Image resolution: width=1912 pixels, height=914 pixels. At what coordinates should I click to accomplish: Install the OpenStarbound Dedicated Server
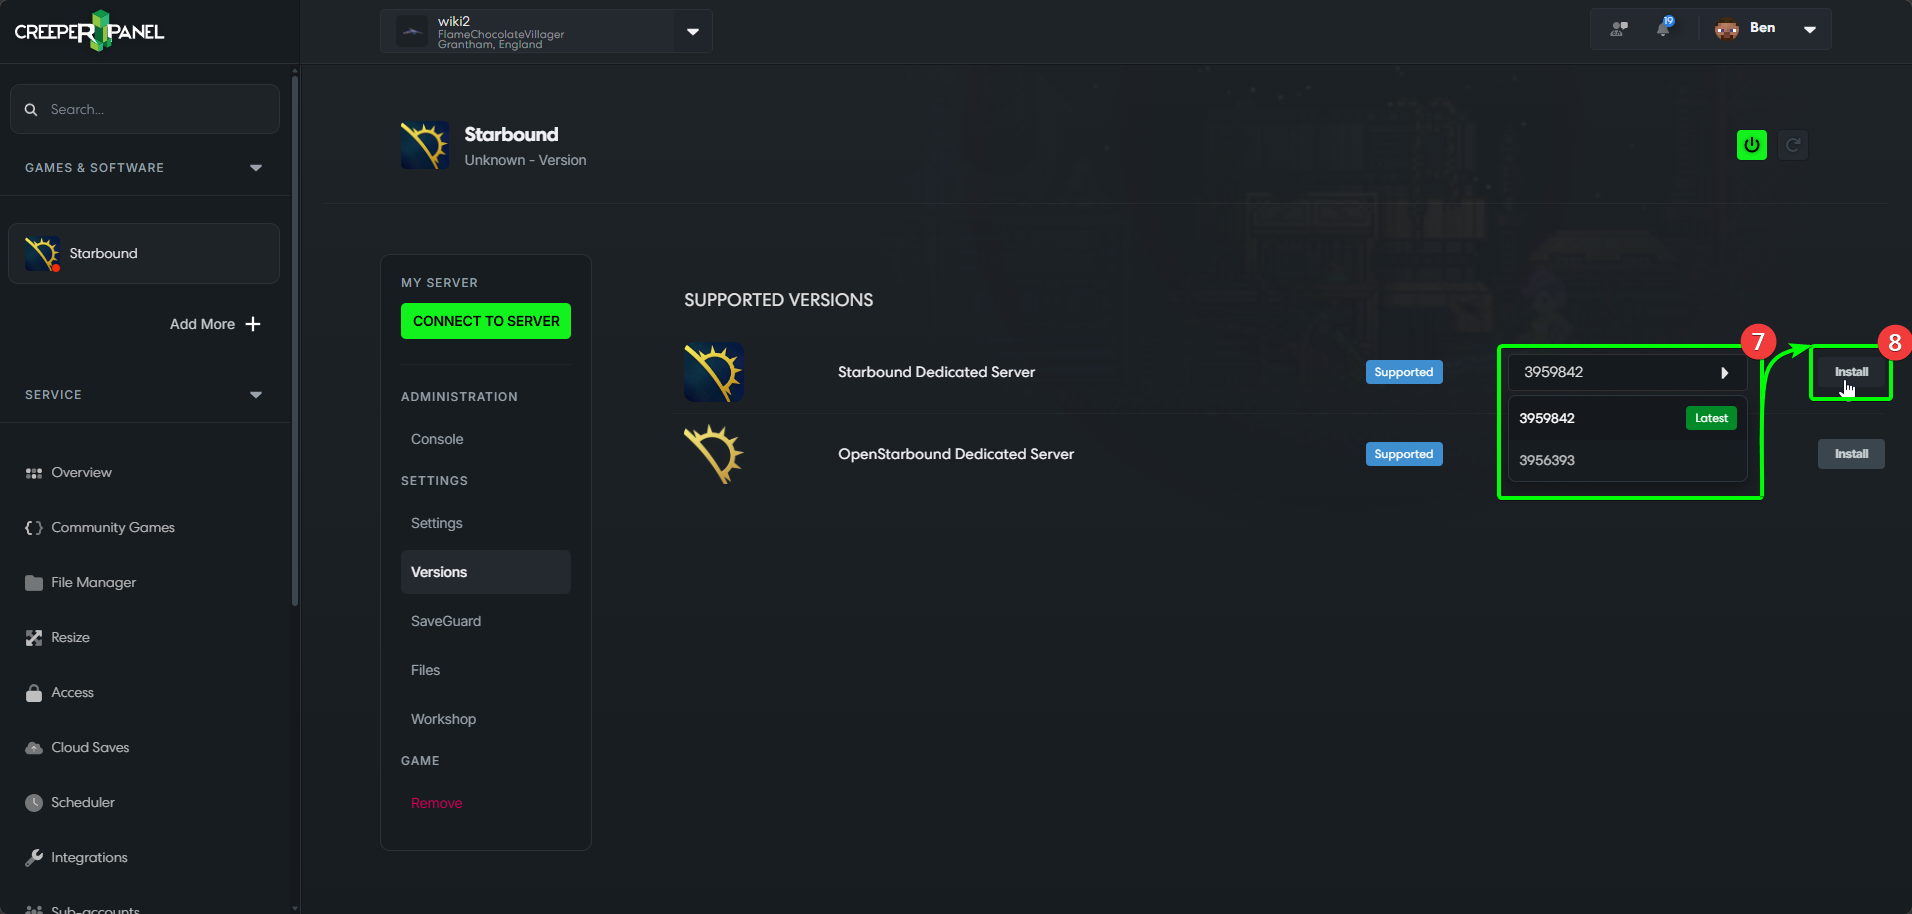tap(1850, 454)
